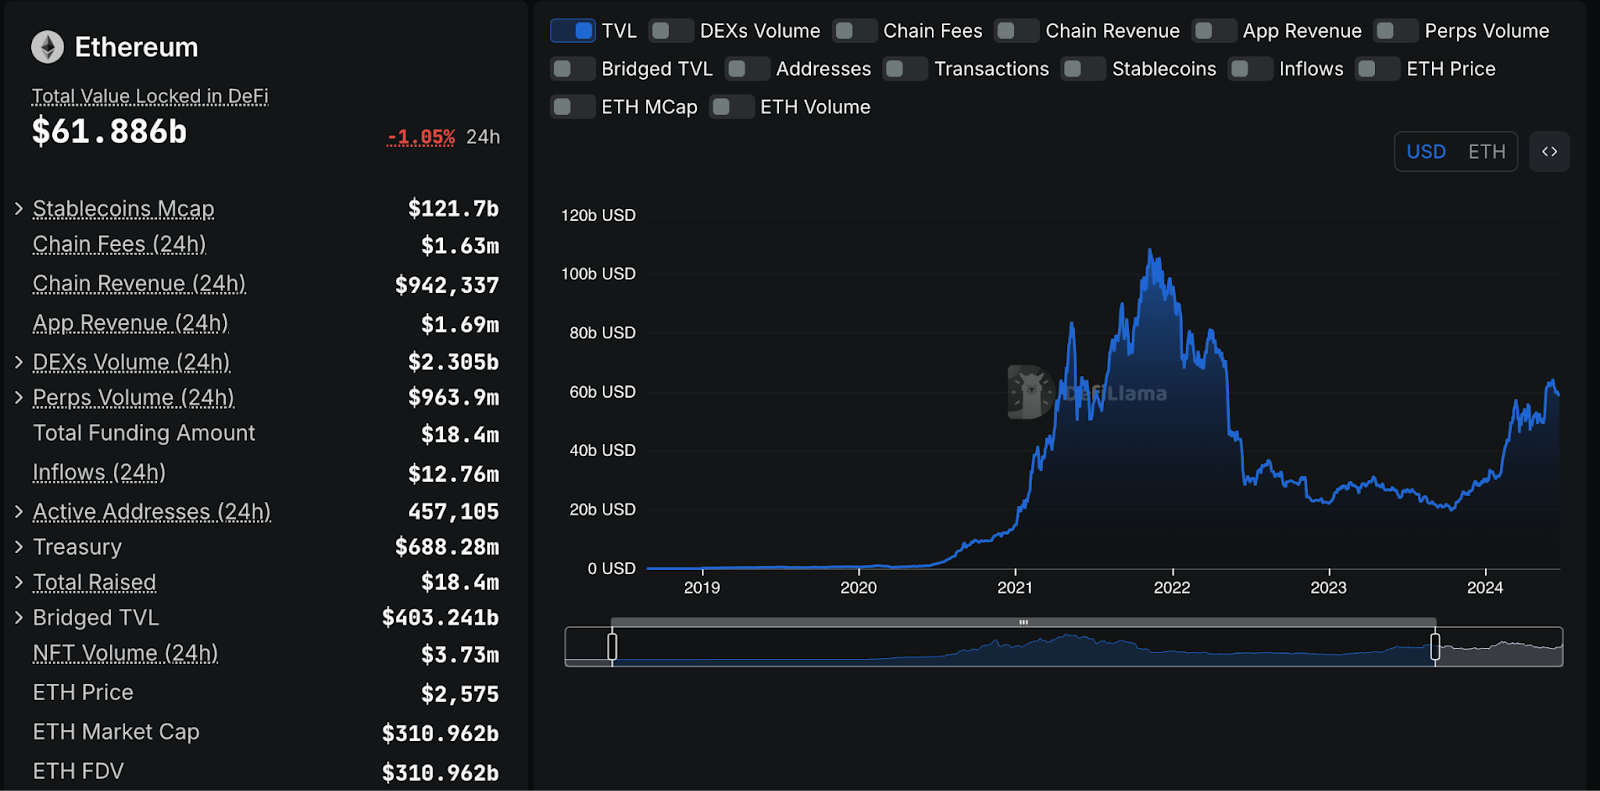The image size is (1600, 791).
Task: Click the 2022 x-axis label
Action: tap(1172, 588)
